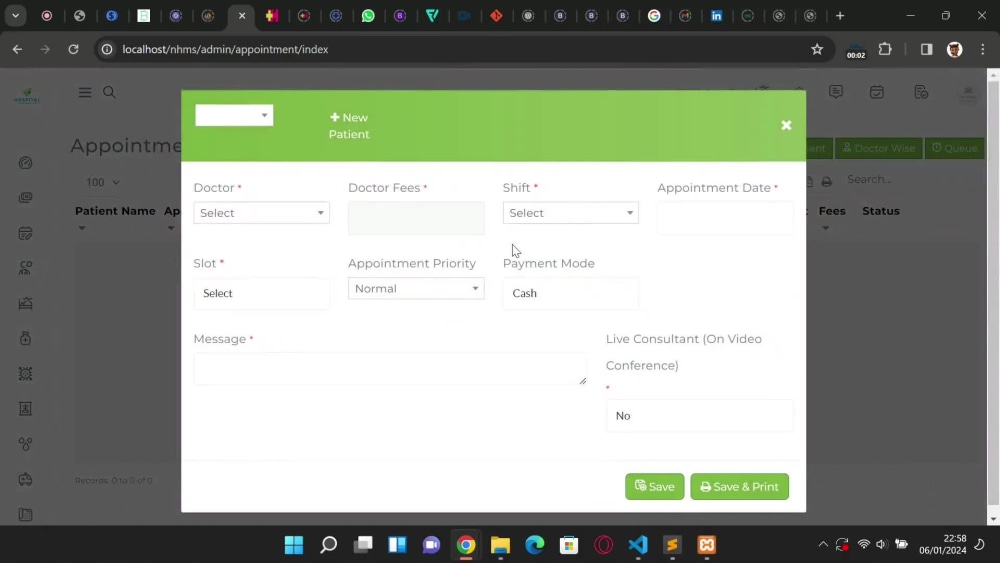The width and height of the screenshot is (1000, 563).
Task: Open the Shift select dropdown
Action: coord(570,213)
